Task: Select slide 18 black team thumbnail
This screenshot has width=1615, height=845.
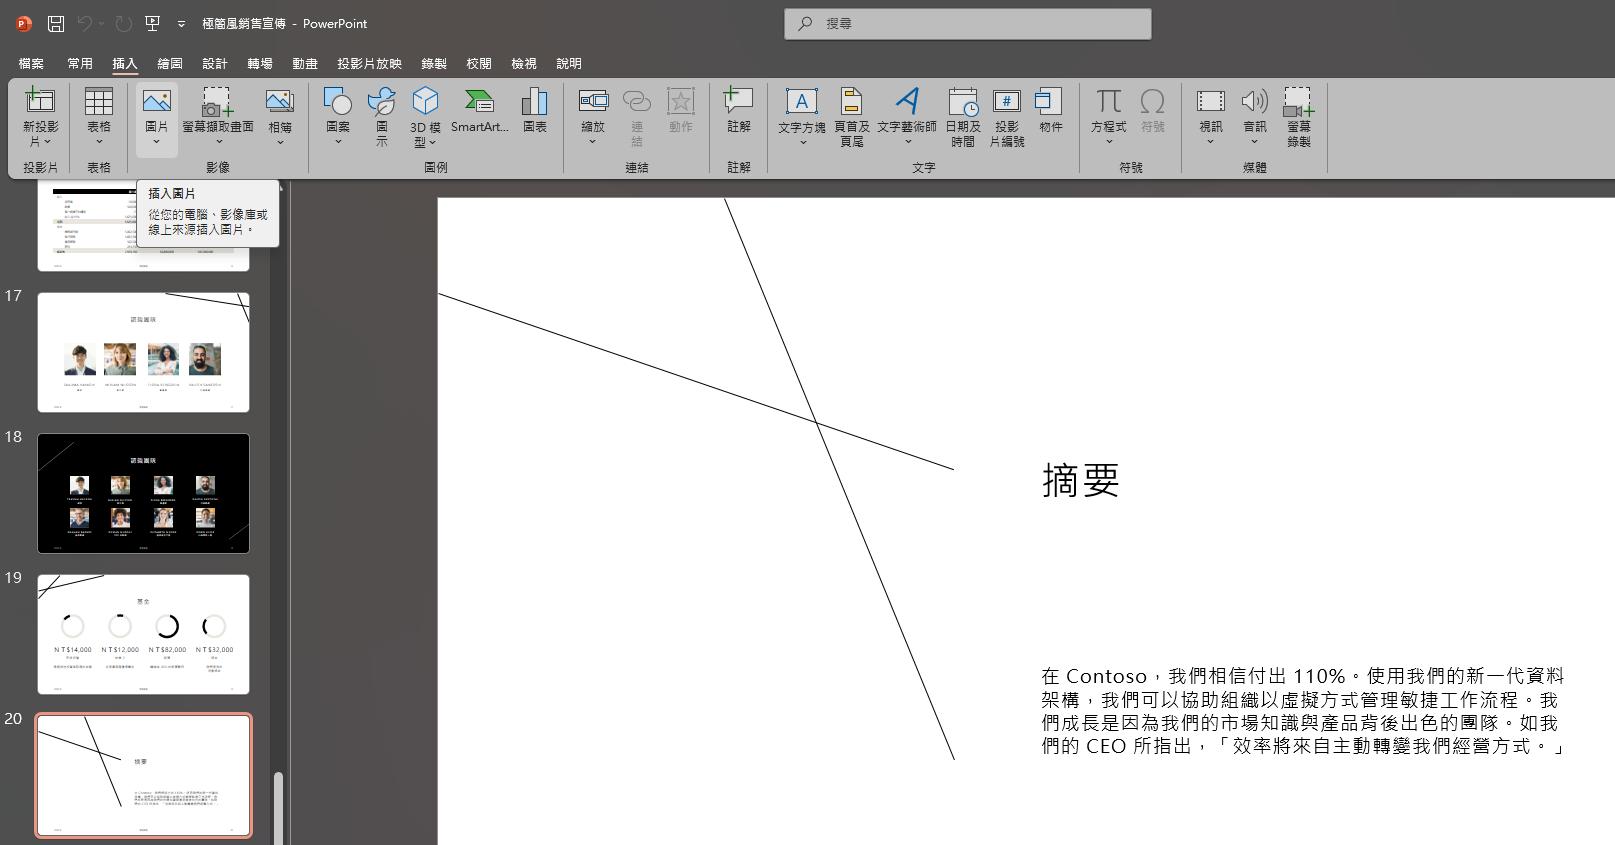Action: [143, 493]
